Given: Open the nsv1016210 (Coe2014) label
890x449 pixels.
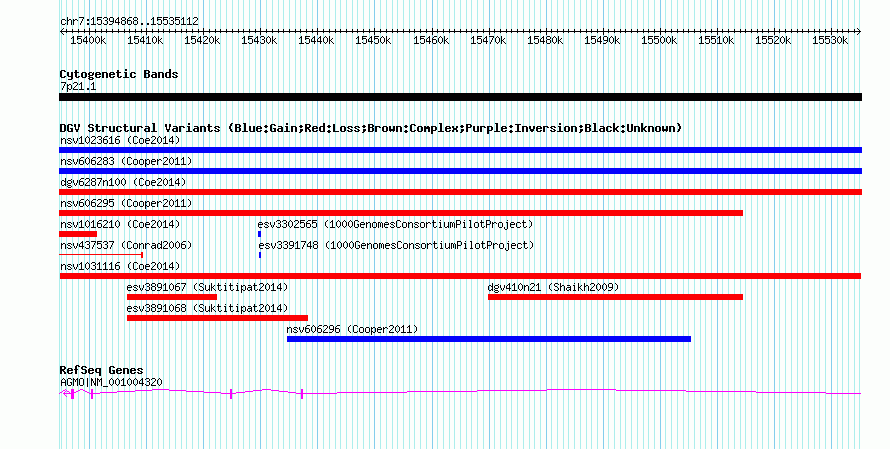Looking at the screenshot, I should [120, 224].
